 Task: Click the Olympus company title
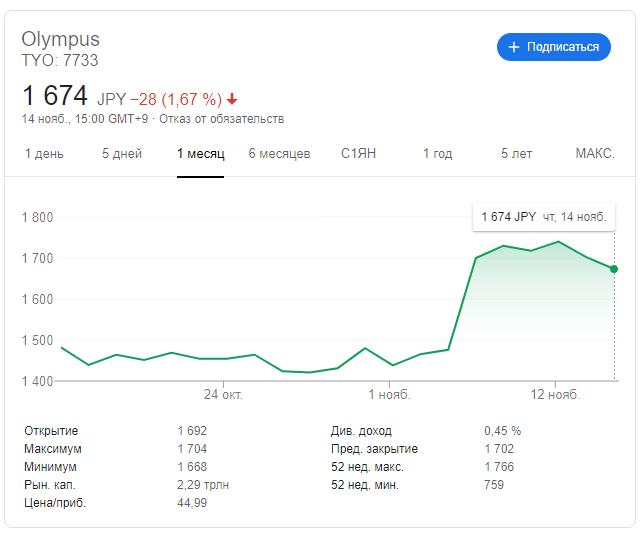click(61, 40)
